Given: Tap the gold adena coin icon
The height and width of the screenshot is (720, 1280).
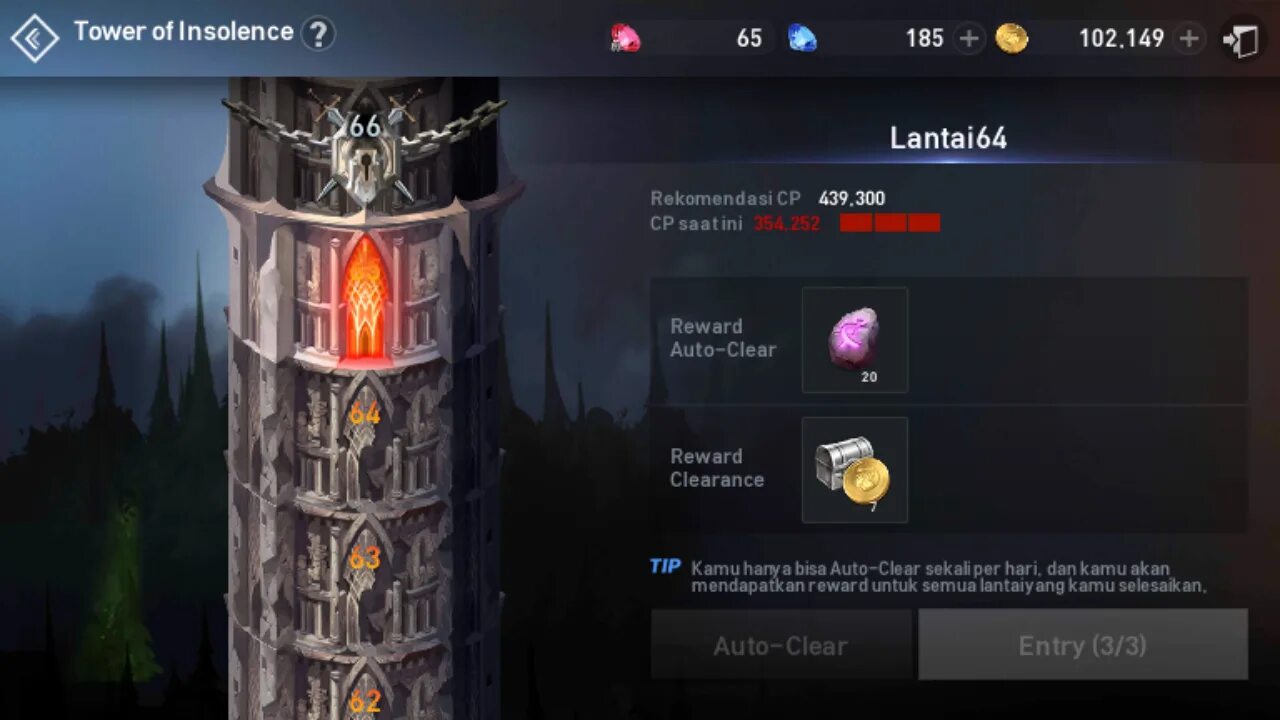Looking at the screenshot, I should 1012,39.
